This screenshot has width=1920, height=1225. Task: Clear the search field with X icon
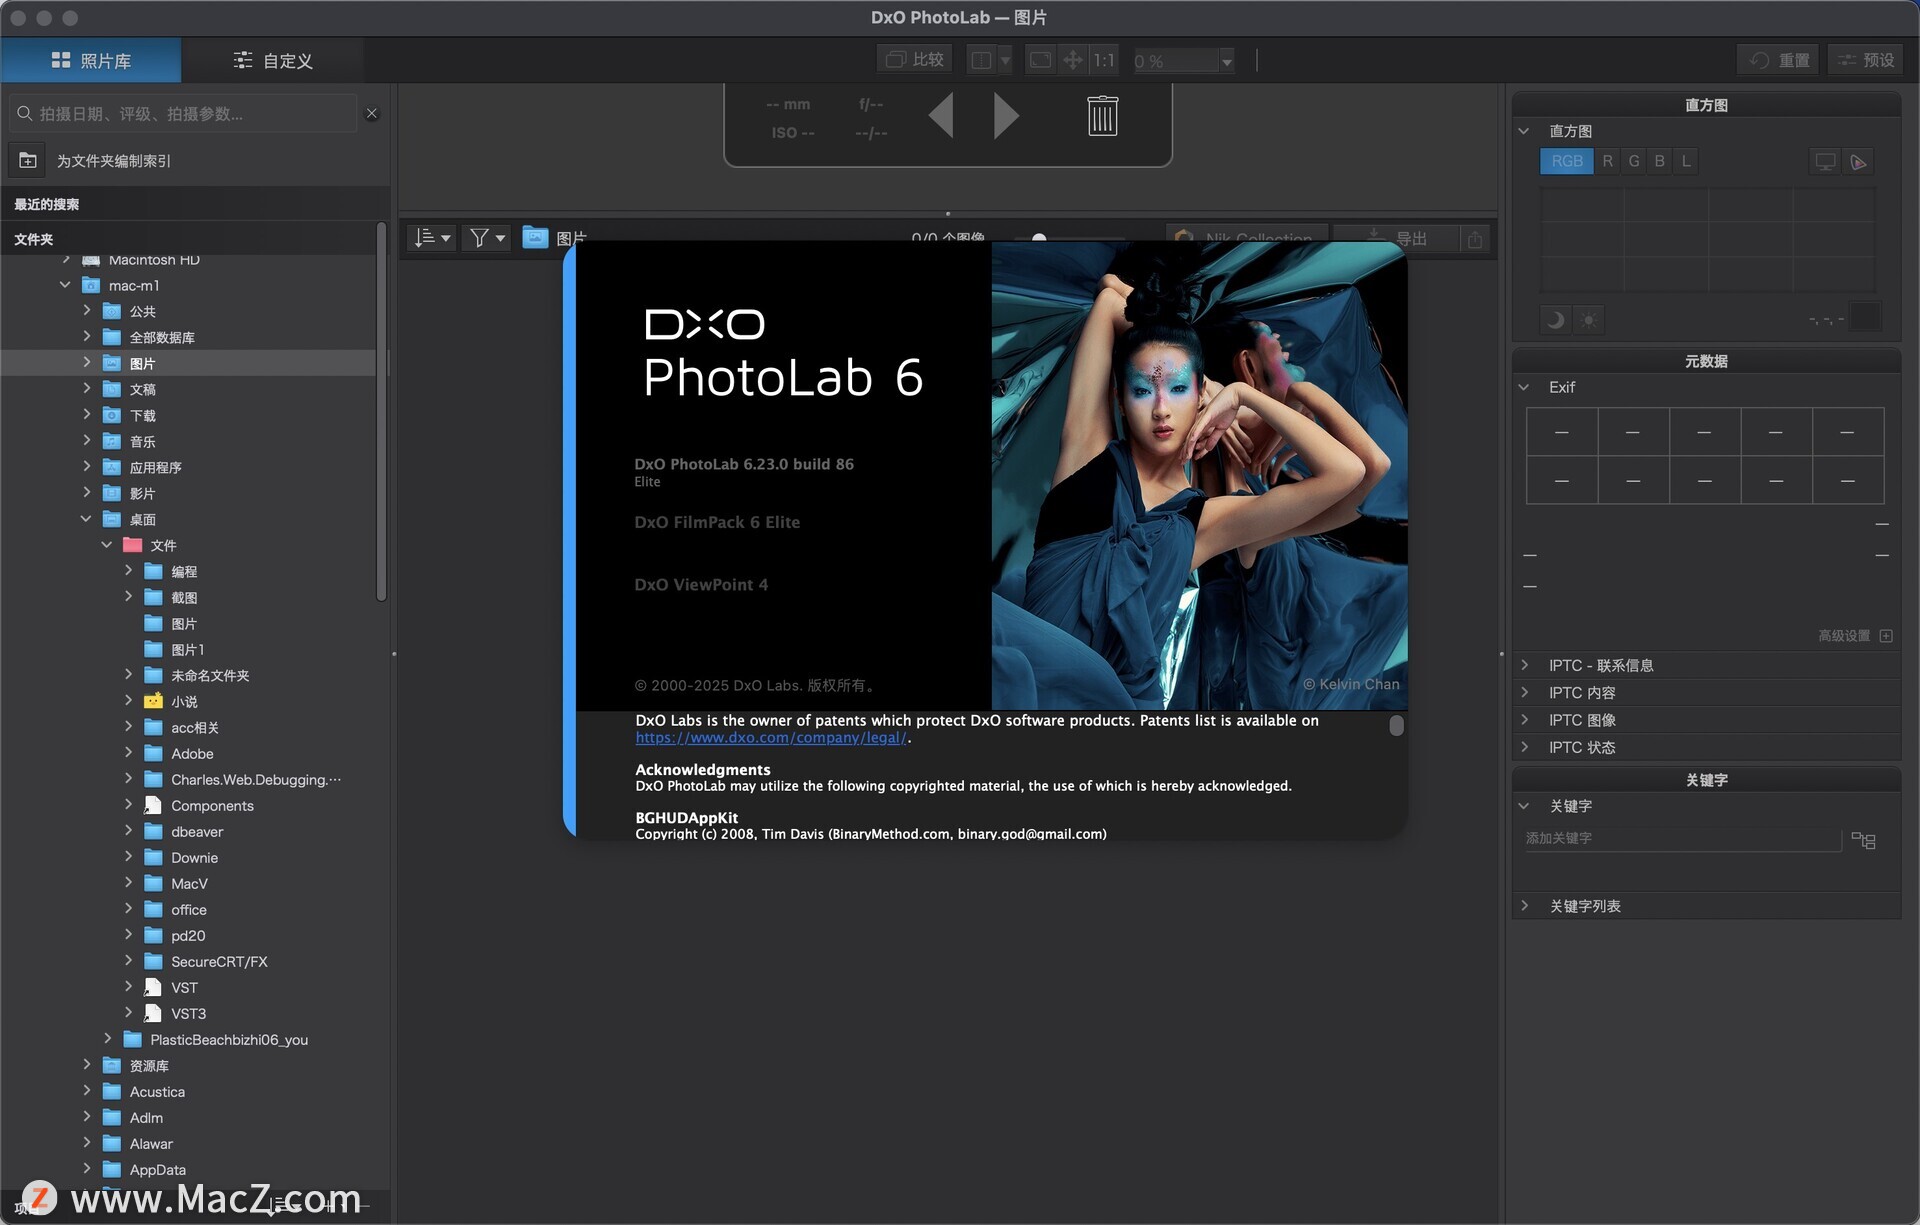pos(372,113)
